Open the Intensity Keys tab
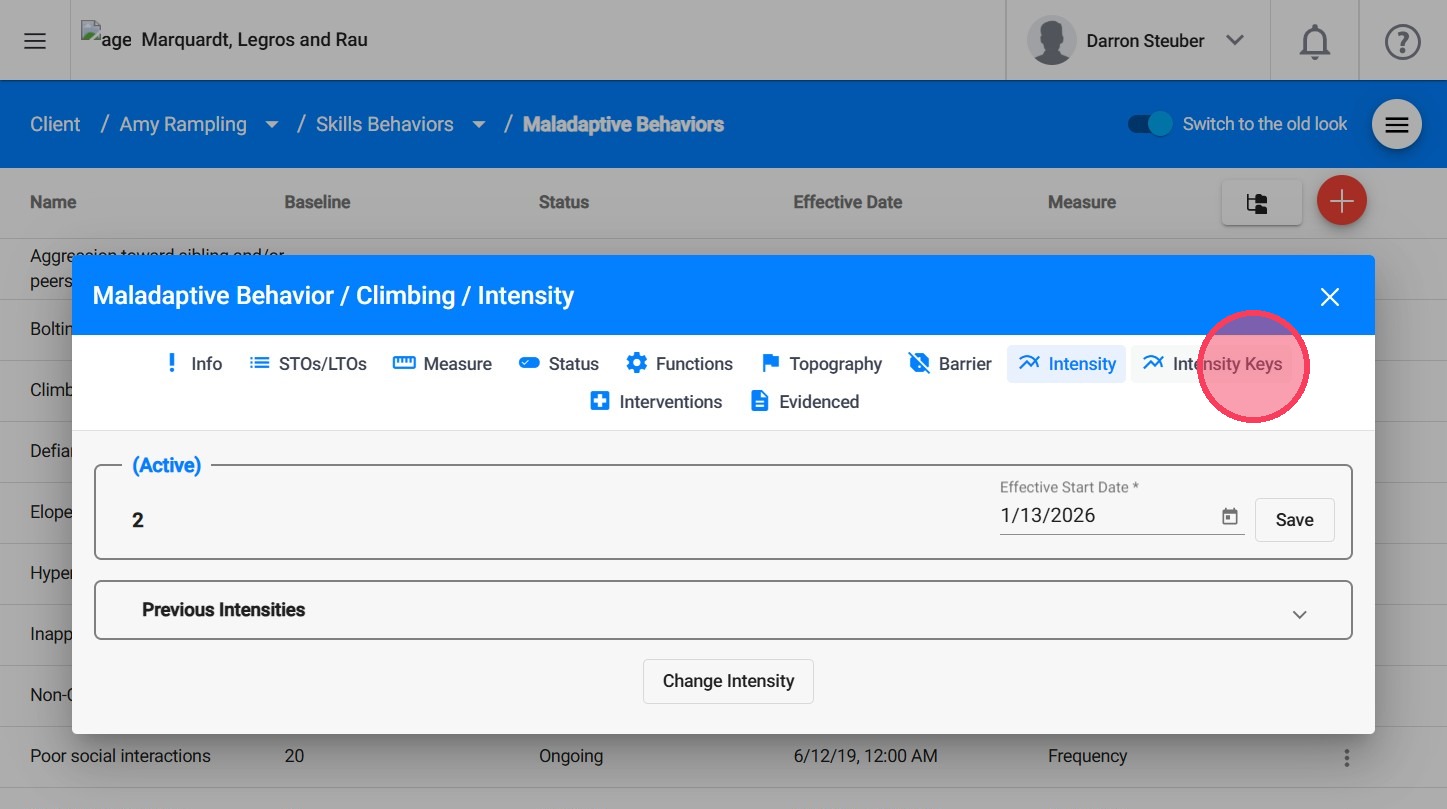The height and width of the screenshot is (809, 1447). click(1212, 364)
